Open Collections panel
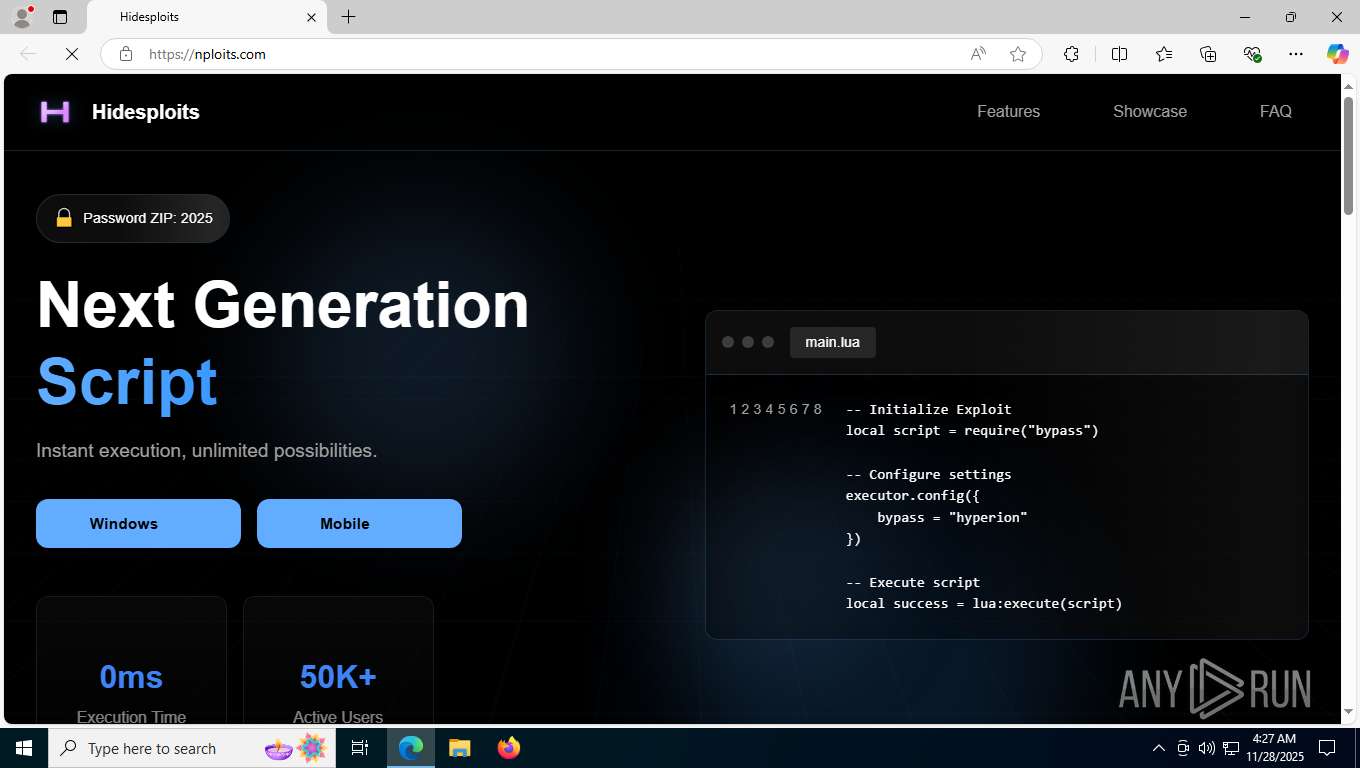1360x768 pixels. [x=1208, y=54]
